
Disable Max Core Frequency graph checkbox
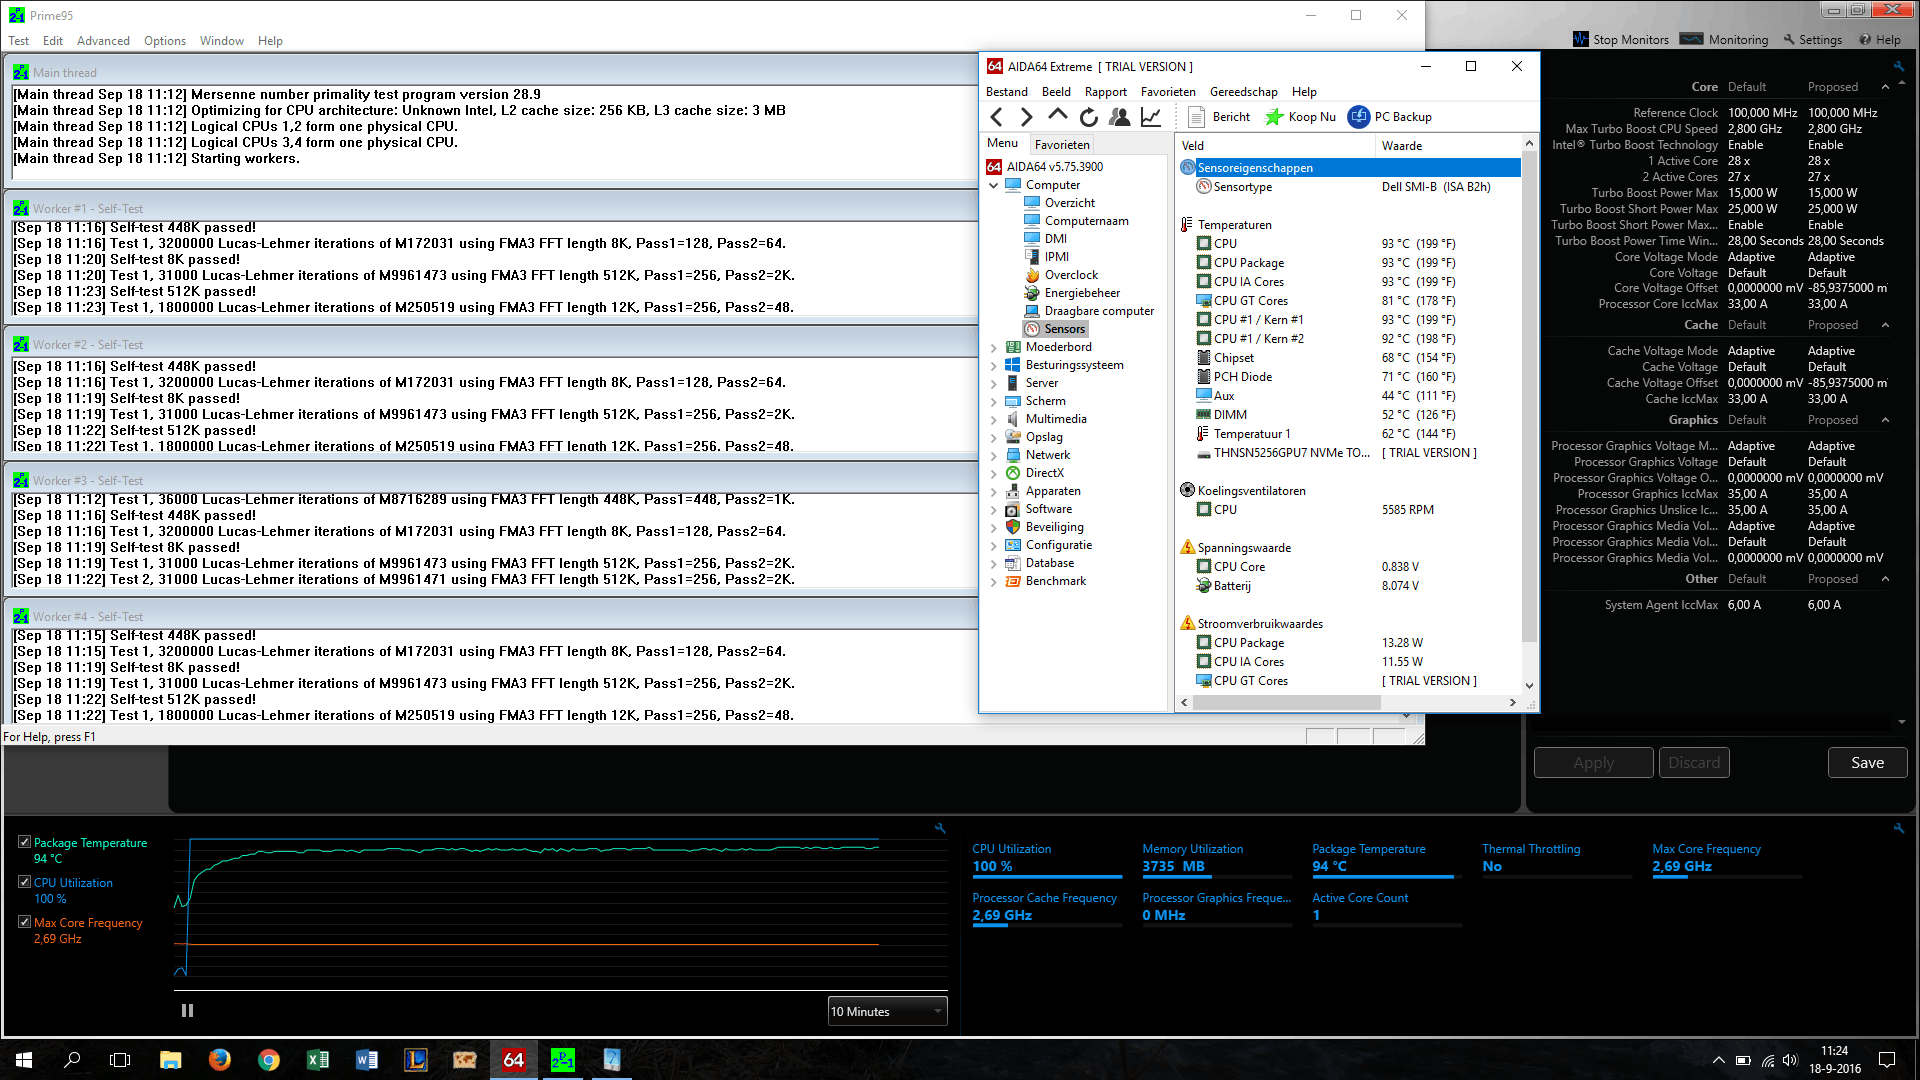[24, 922]
